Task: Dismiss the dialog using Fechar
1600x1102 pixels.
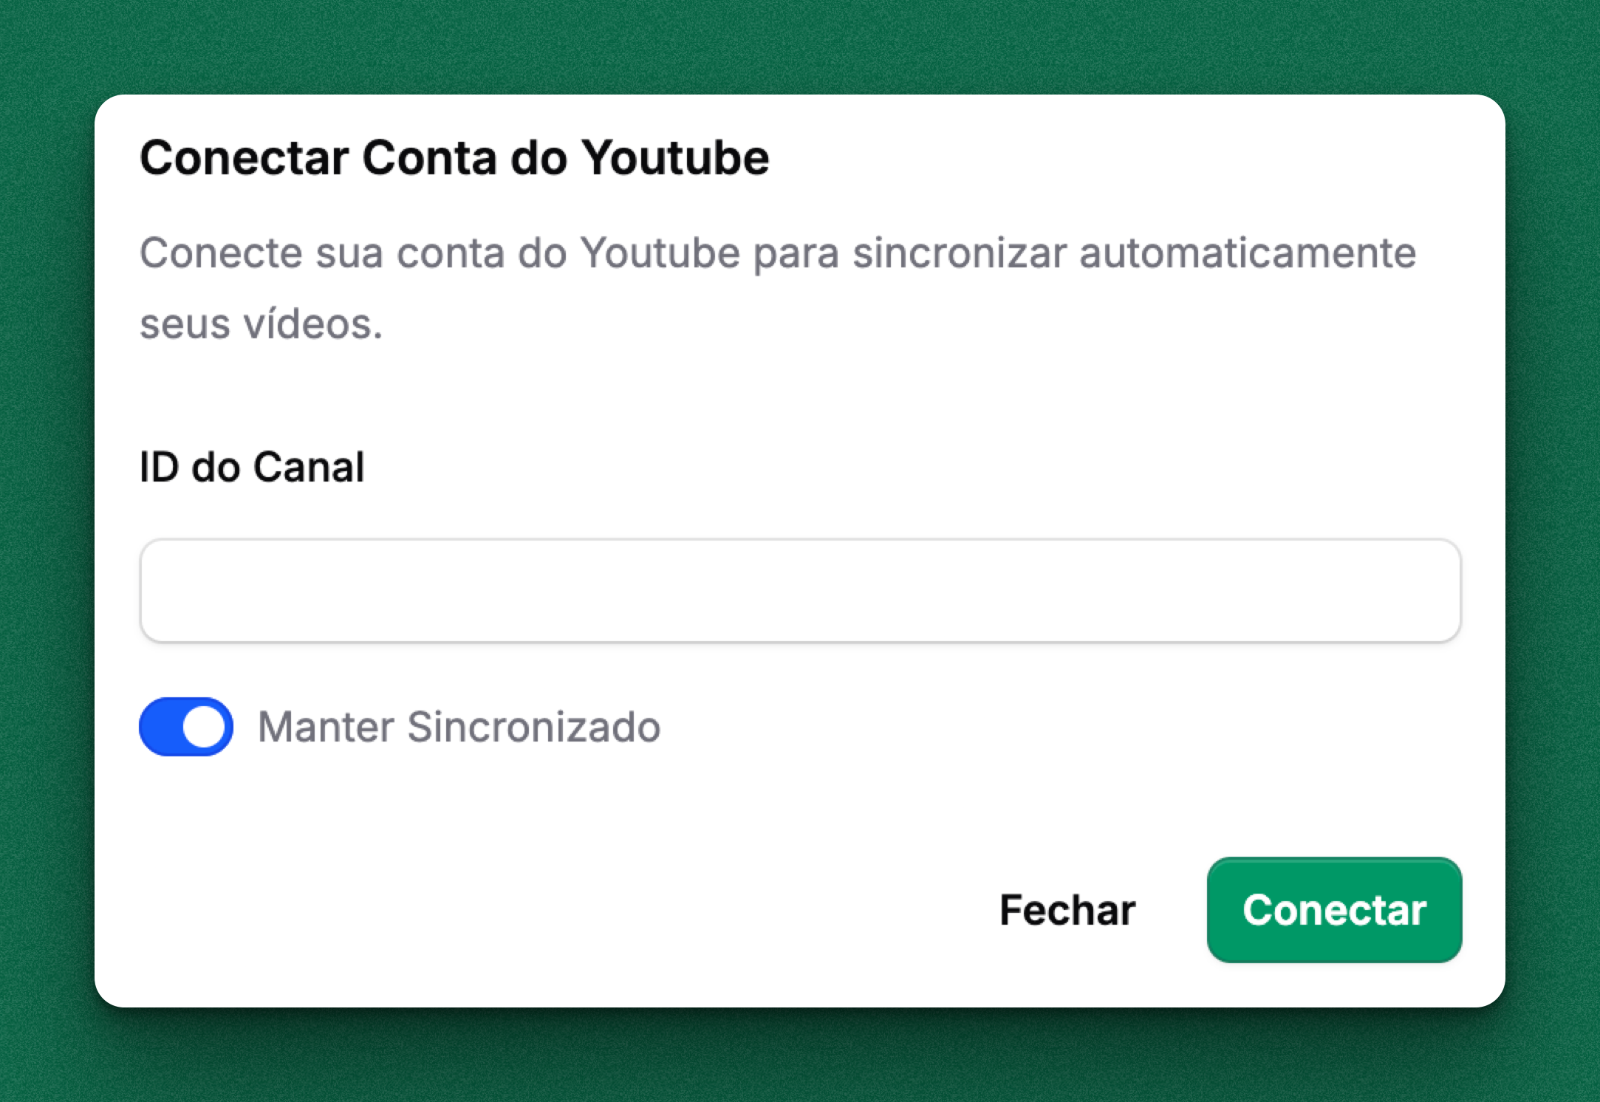Action: point(1067,910)
